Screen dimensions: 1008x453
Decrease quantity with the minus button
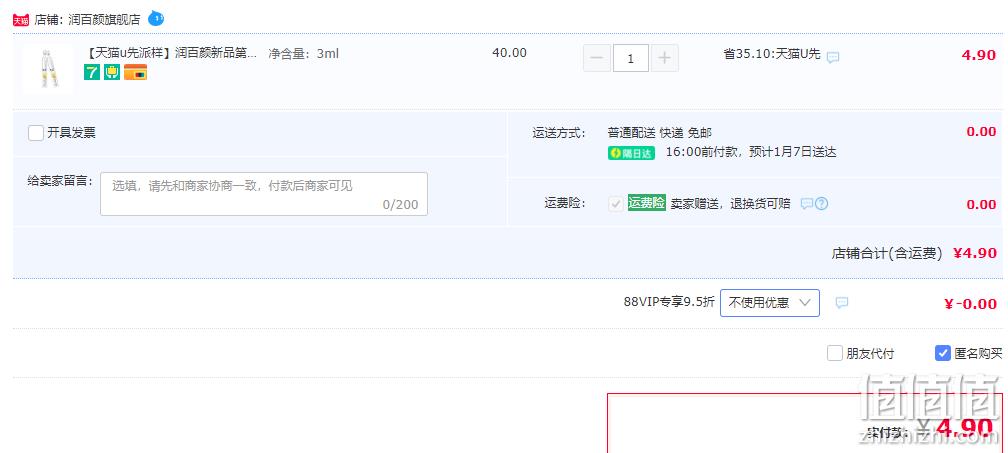(x=597, y=58)
